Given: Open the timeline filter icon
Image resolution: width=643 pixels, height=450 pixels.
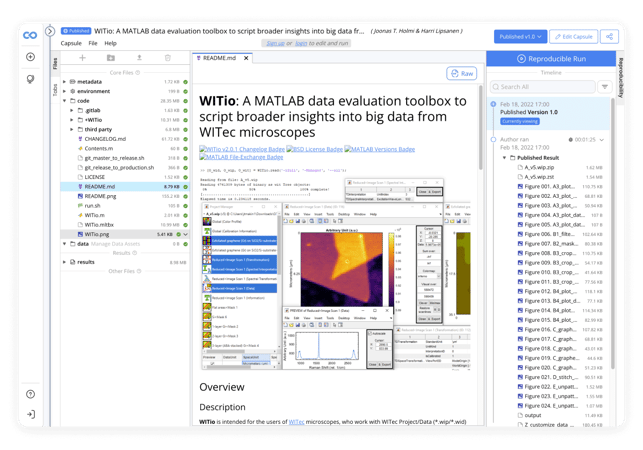Looking at the screenshot, I should point(605,87).
